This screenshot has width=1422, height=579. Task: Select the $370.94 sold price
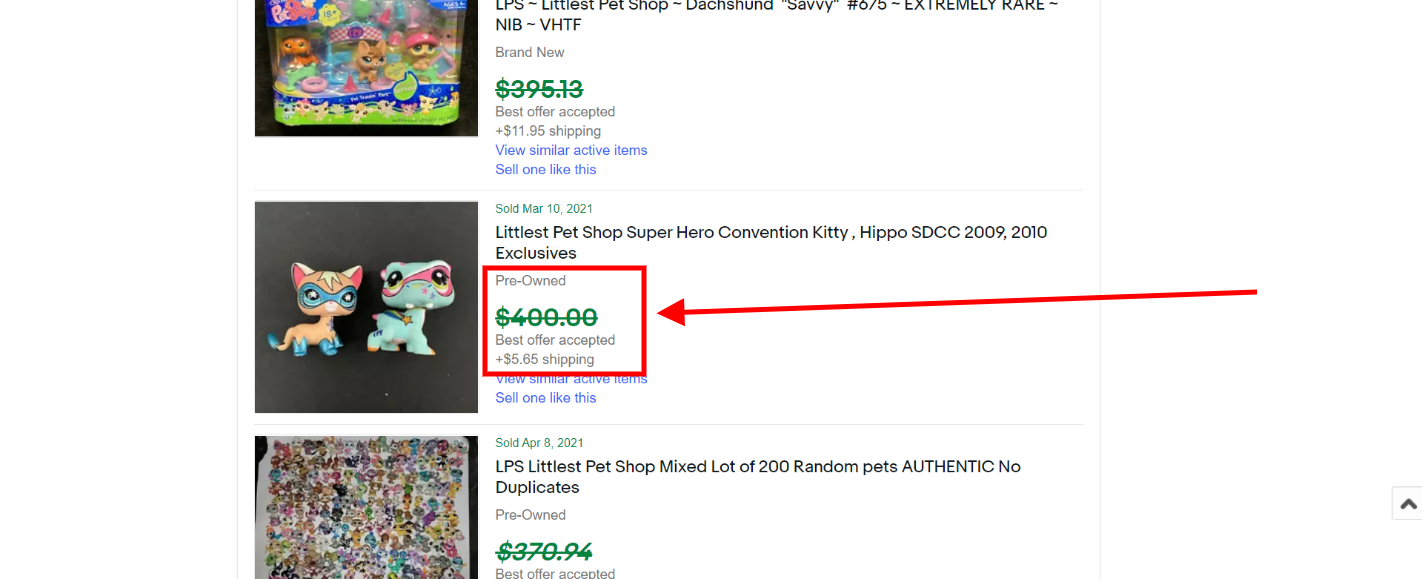pos(544,551)
